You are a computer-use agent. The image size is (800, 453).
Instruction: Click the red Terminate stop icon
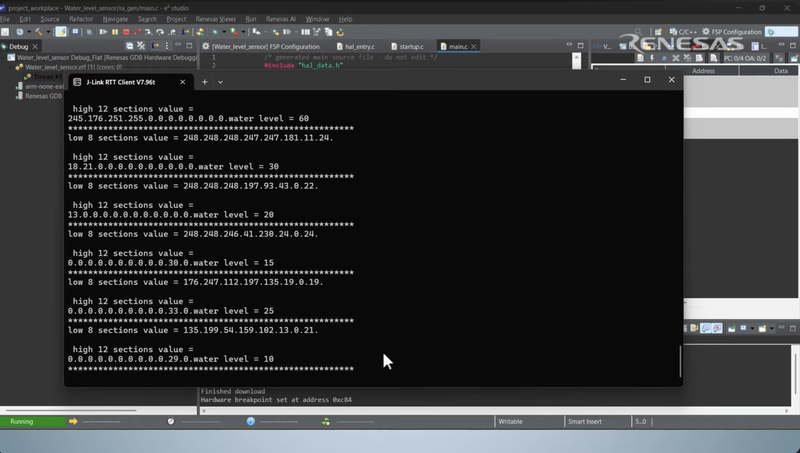[126, 32]
